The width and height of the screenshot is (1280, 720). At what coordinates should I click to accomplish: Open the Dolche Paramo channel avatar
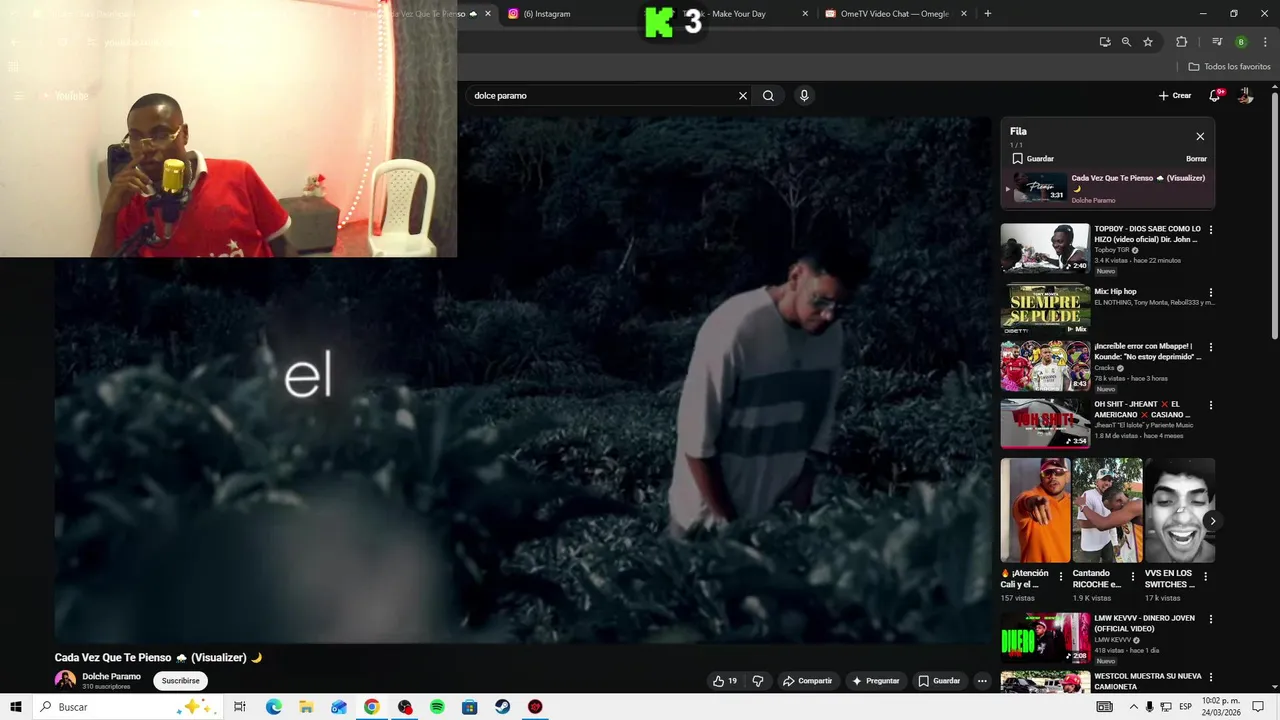(x=65, y=680)
